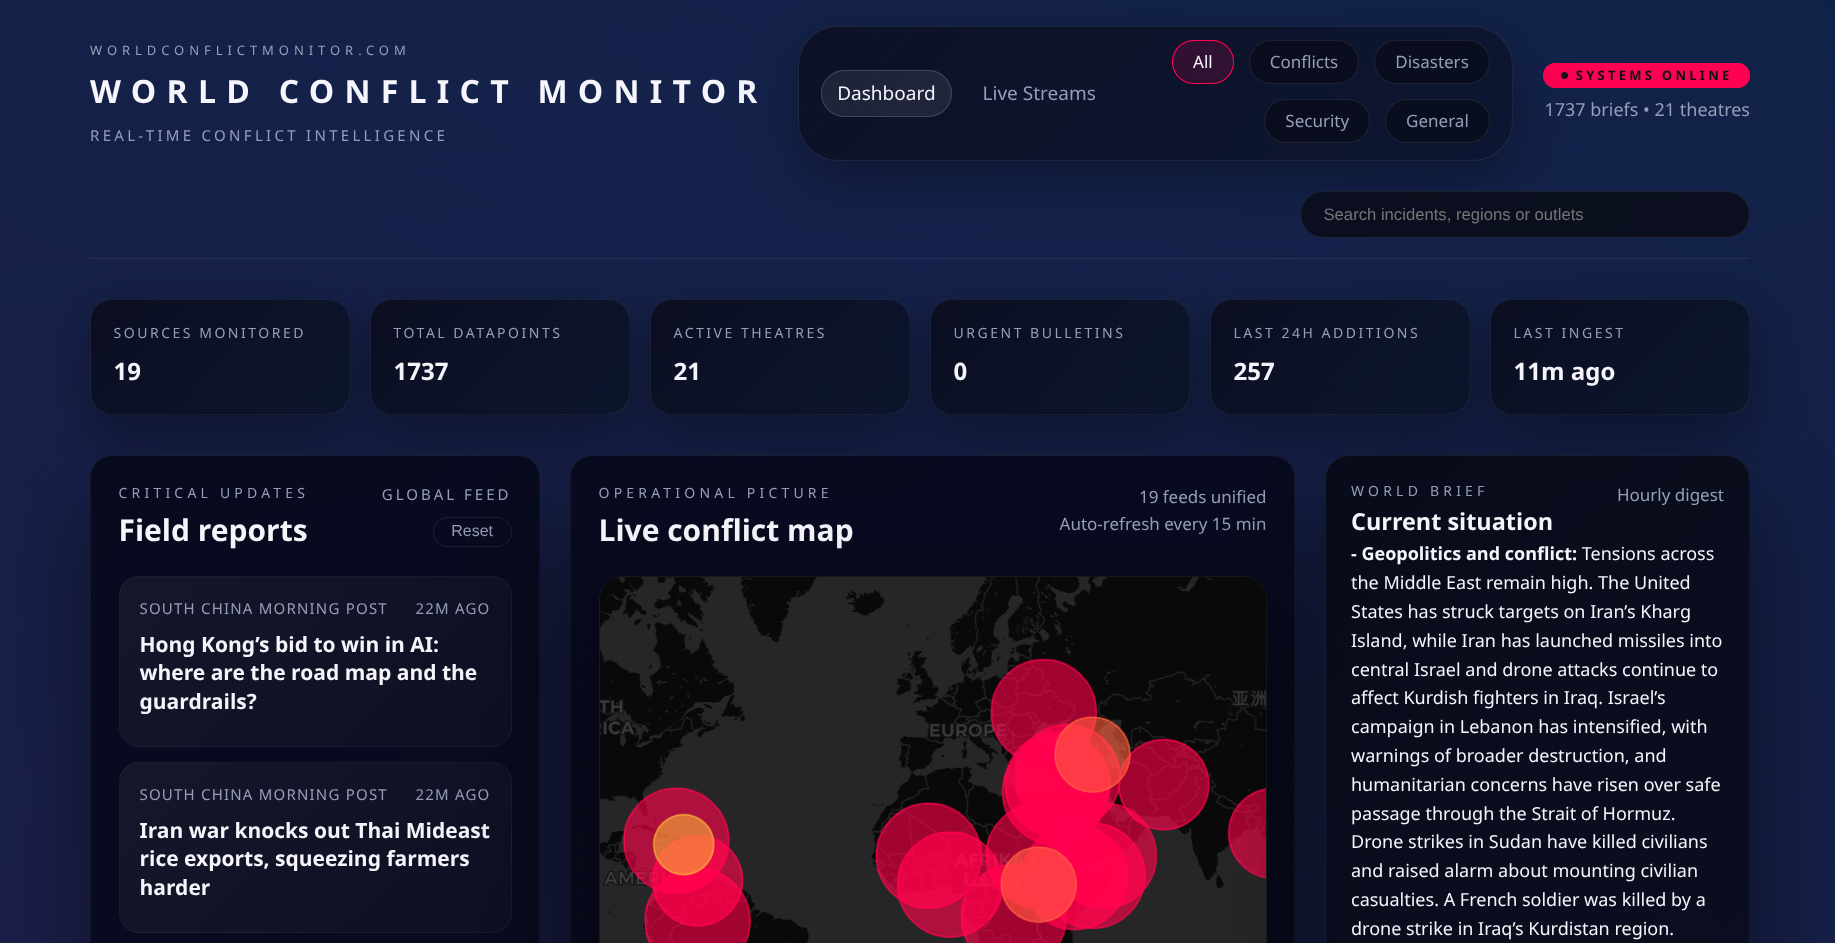Open the Hourly digest in World Brief
1835x943 pixels.
click(1670, 495)
